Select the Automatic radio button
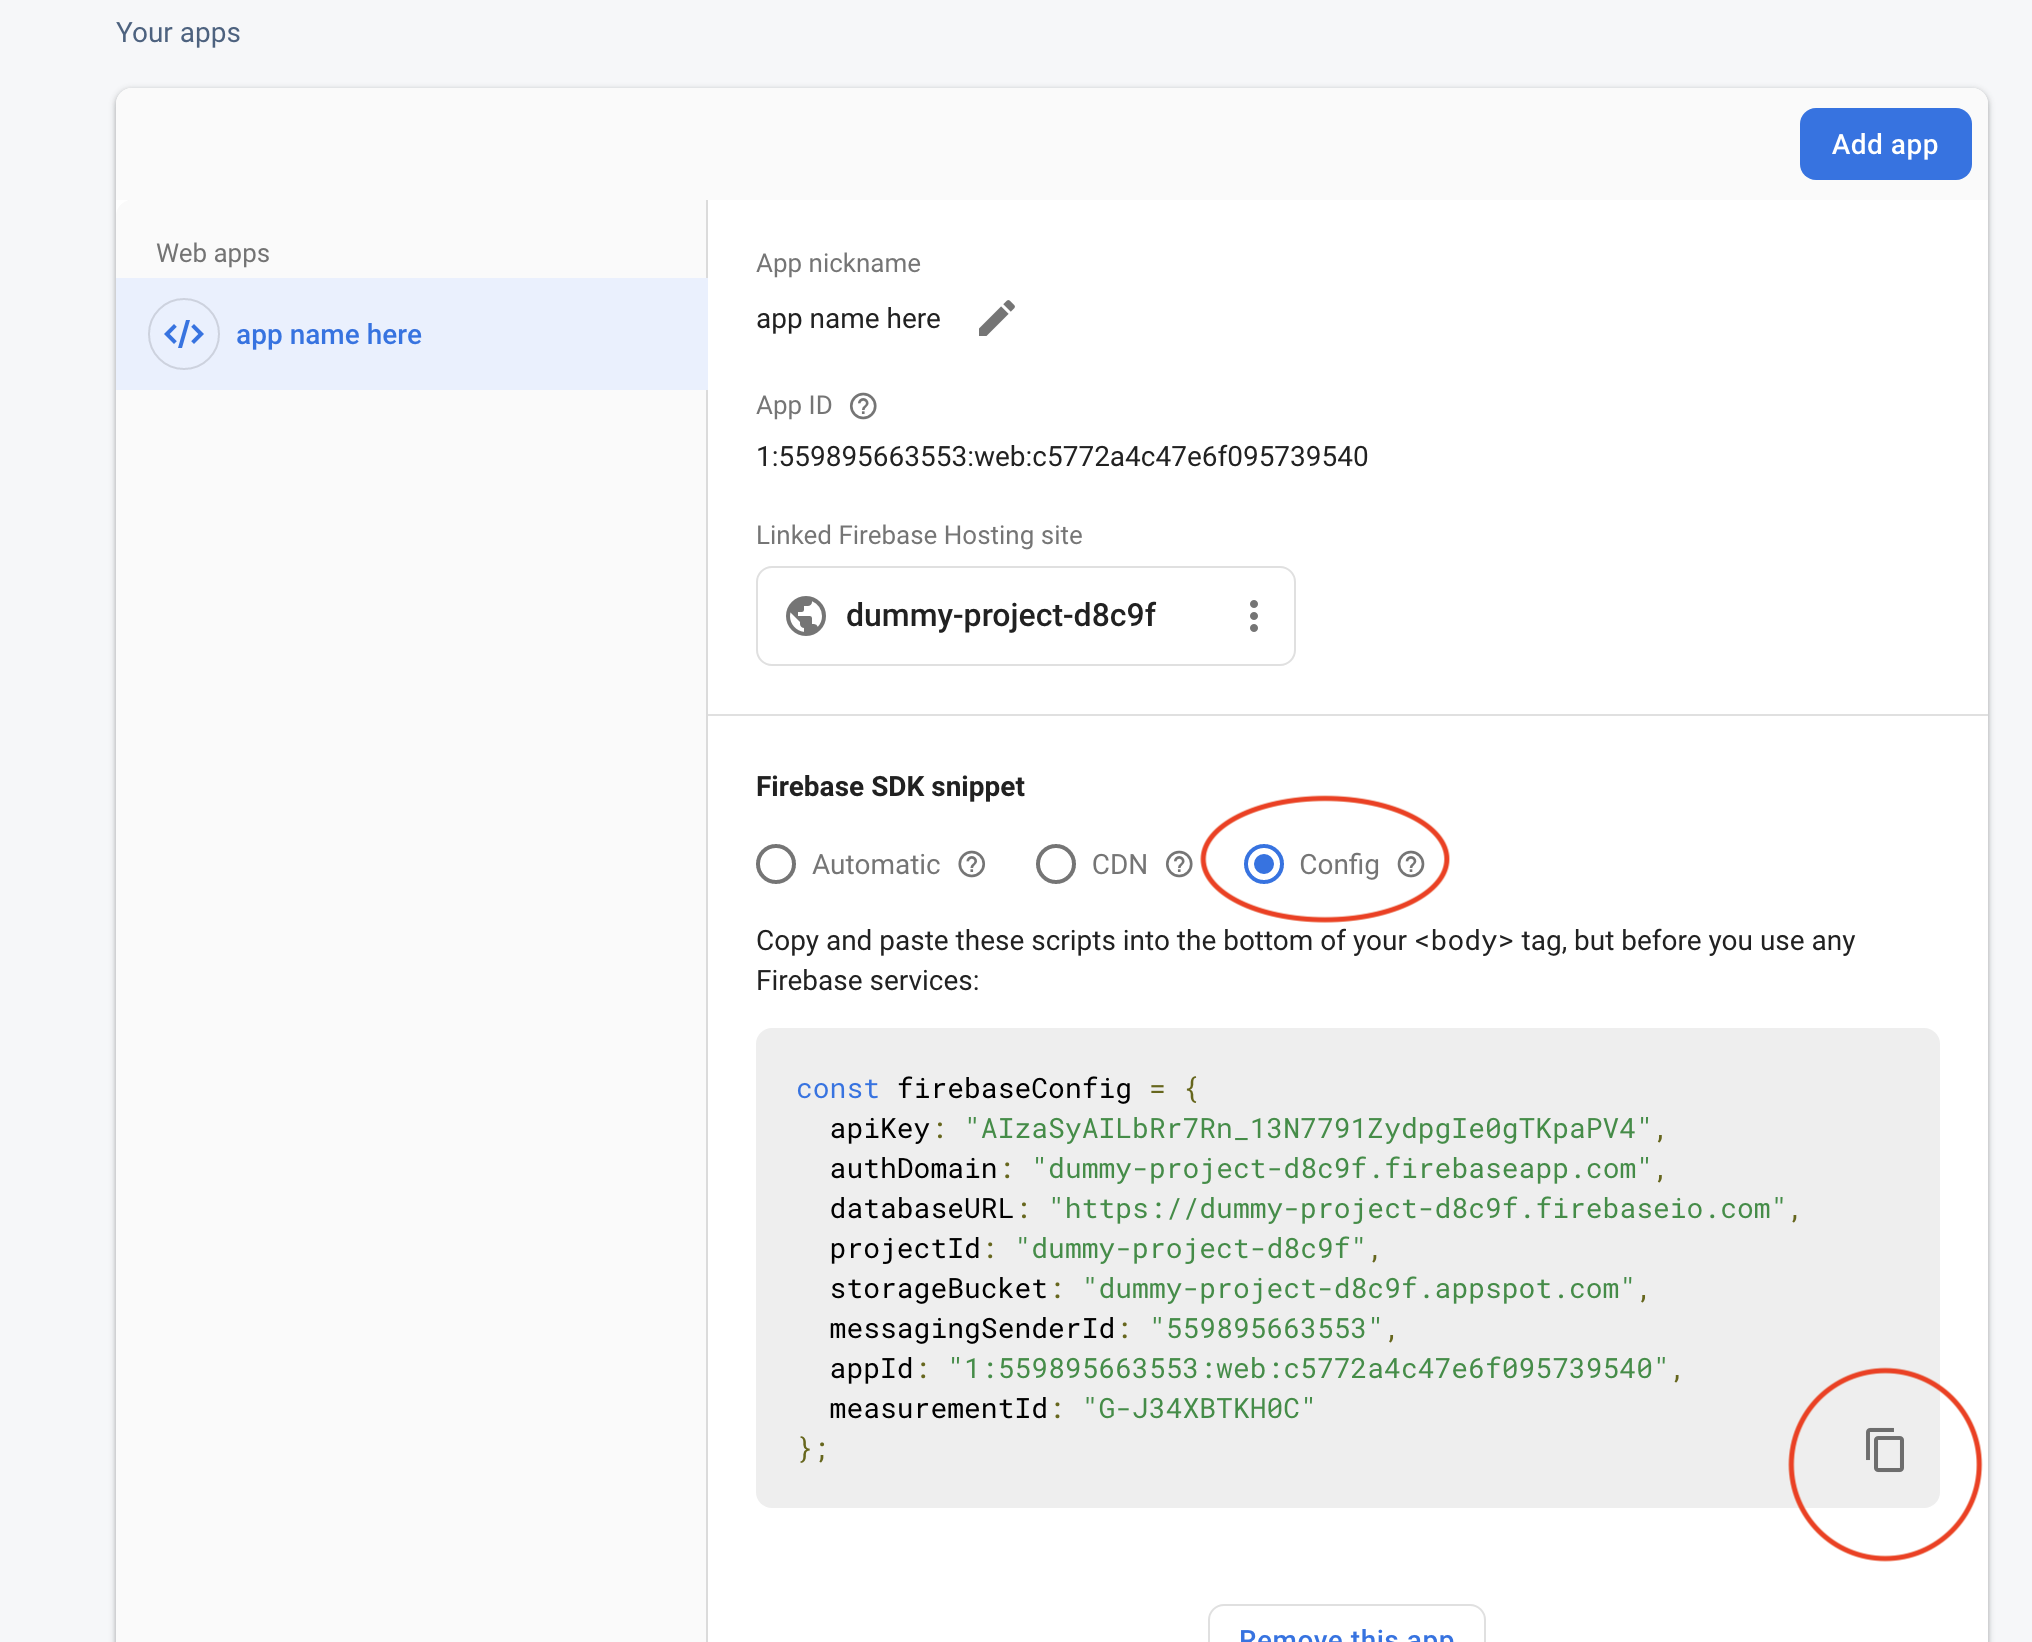This screenshot has width=2032, height=1642. [776, 864]
